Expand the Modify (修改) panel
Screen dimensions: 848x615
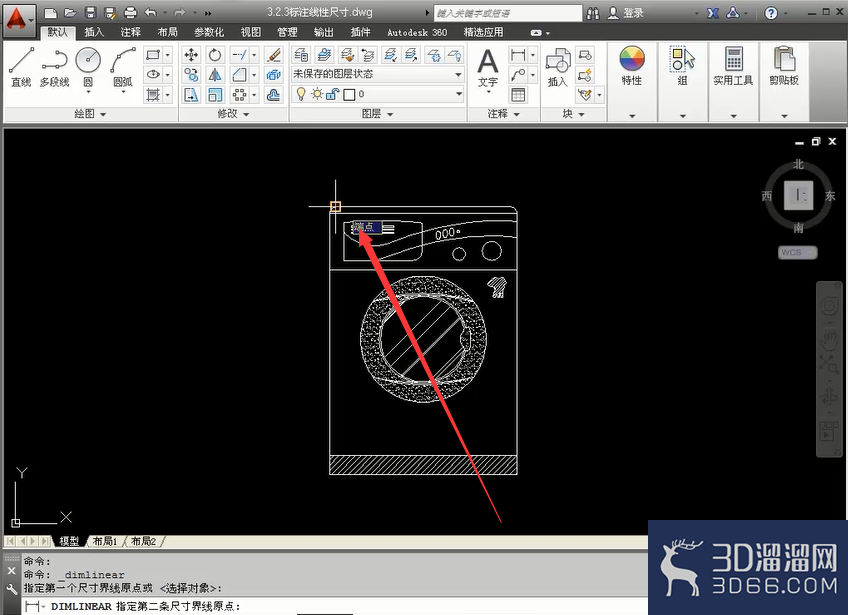[234, 114]
